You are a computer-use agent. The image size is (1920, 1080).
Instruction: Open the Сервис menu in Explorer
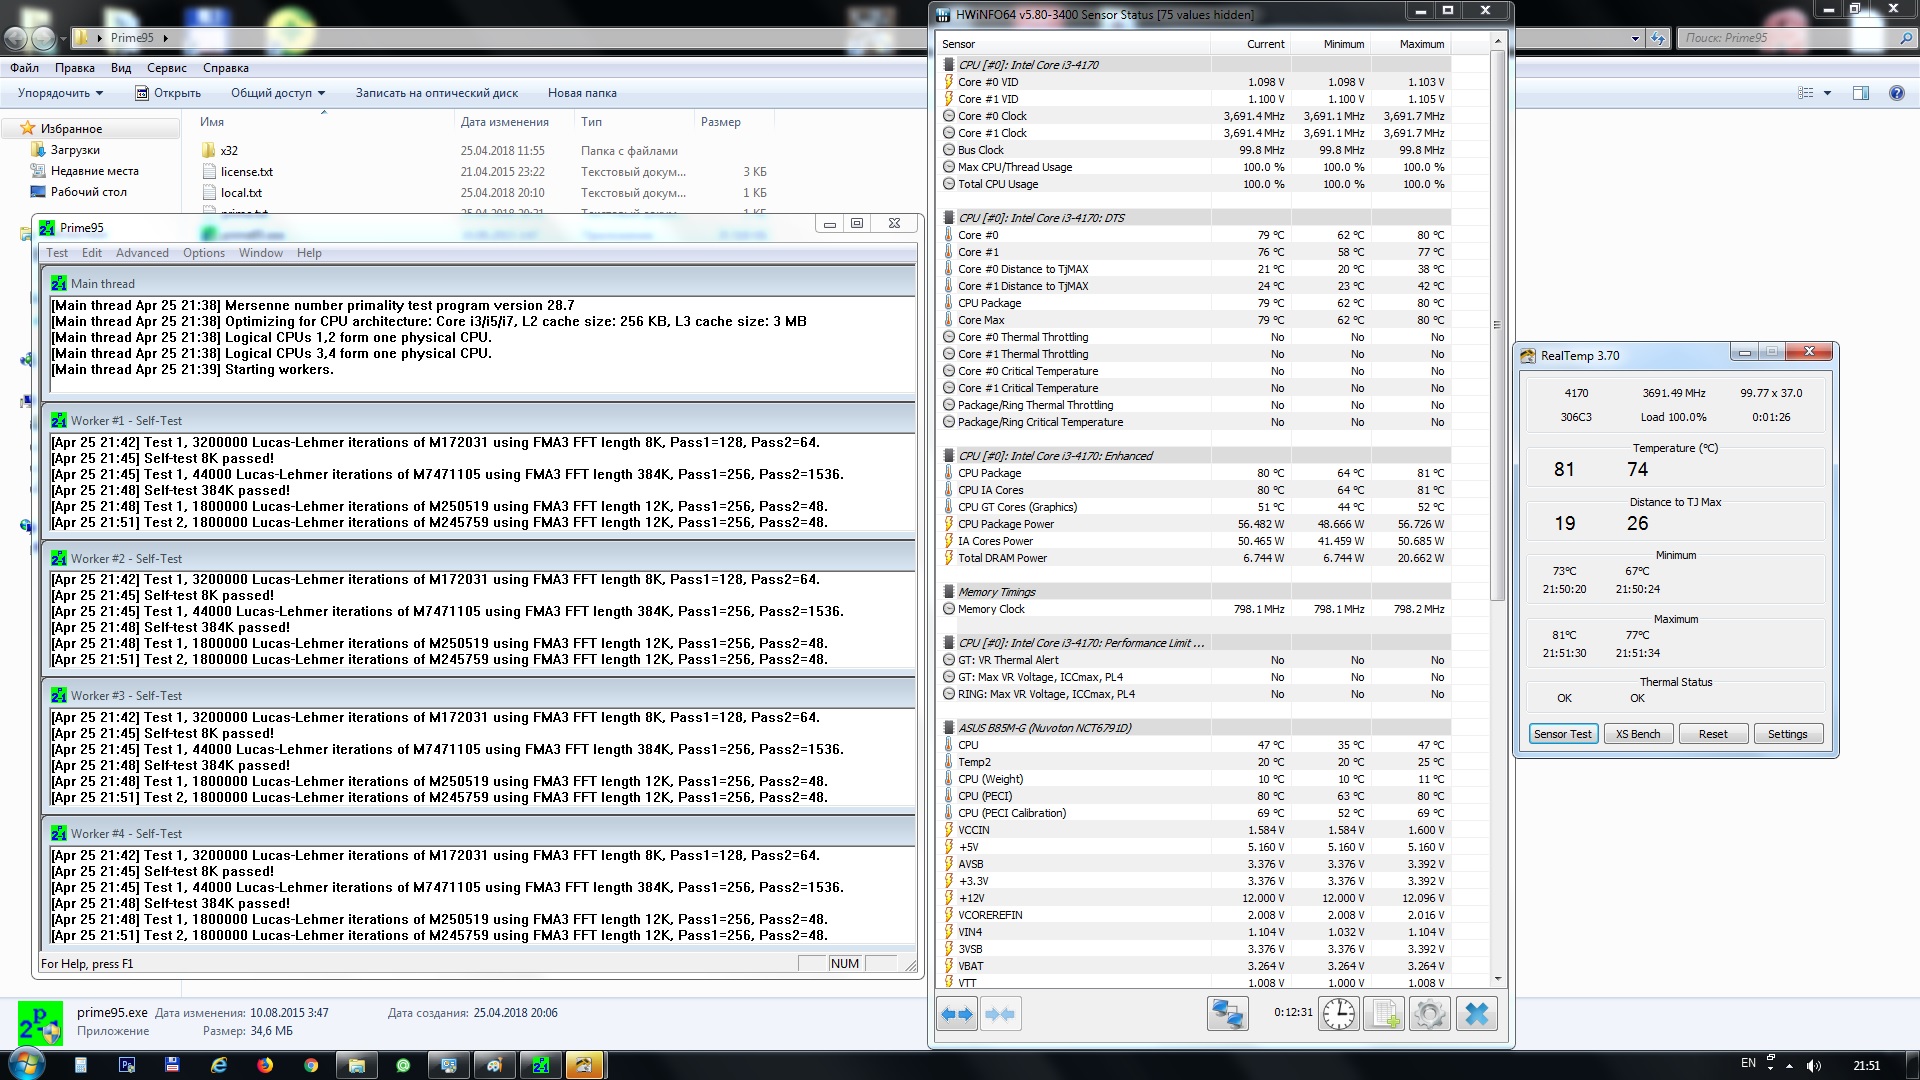coord(166,68)
